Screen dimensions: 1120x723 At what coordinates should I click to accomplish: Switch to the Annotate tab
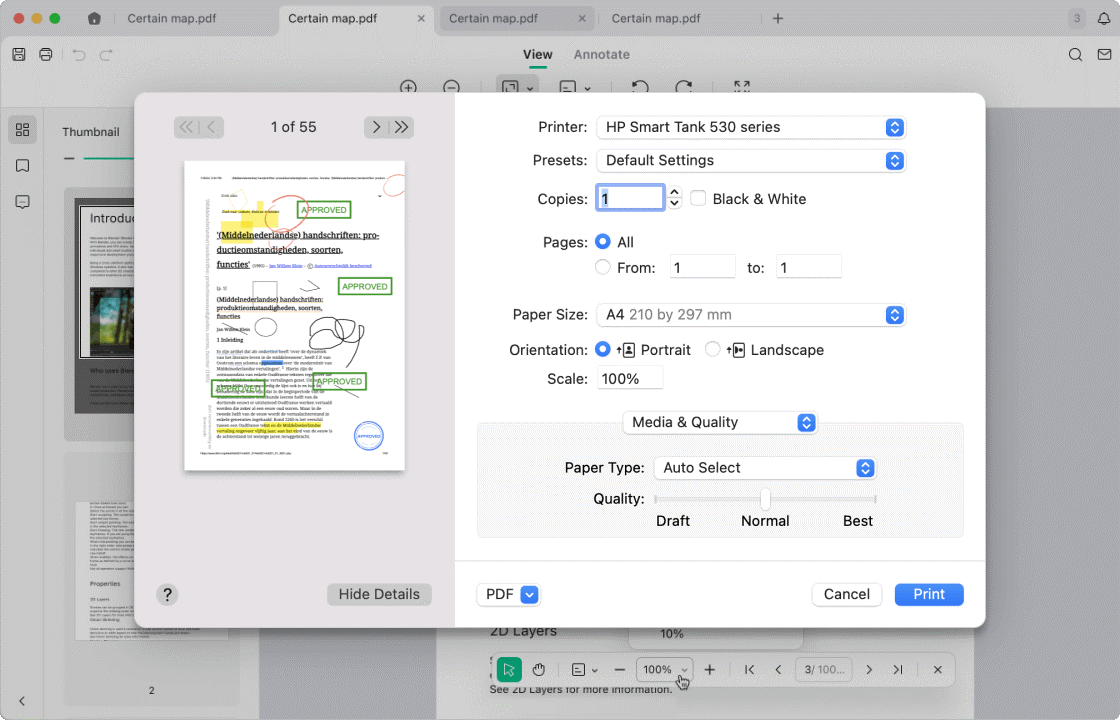(601, 54)
